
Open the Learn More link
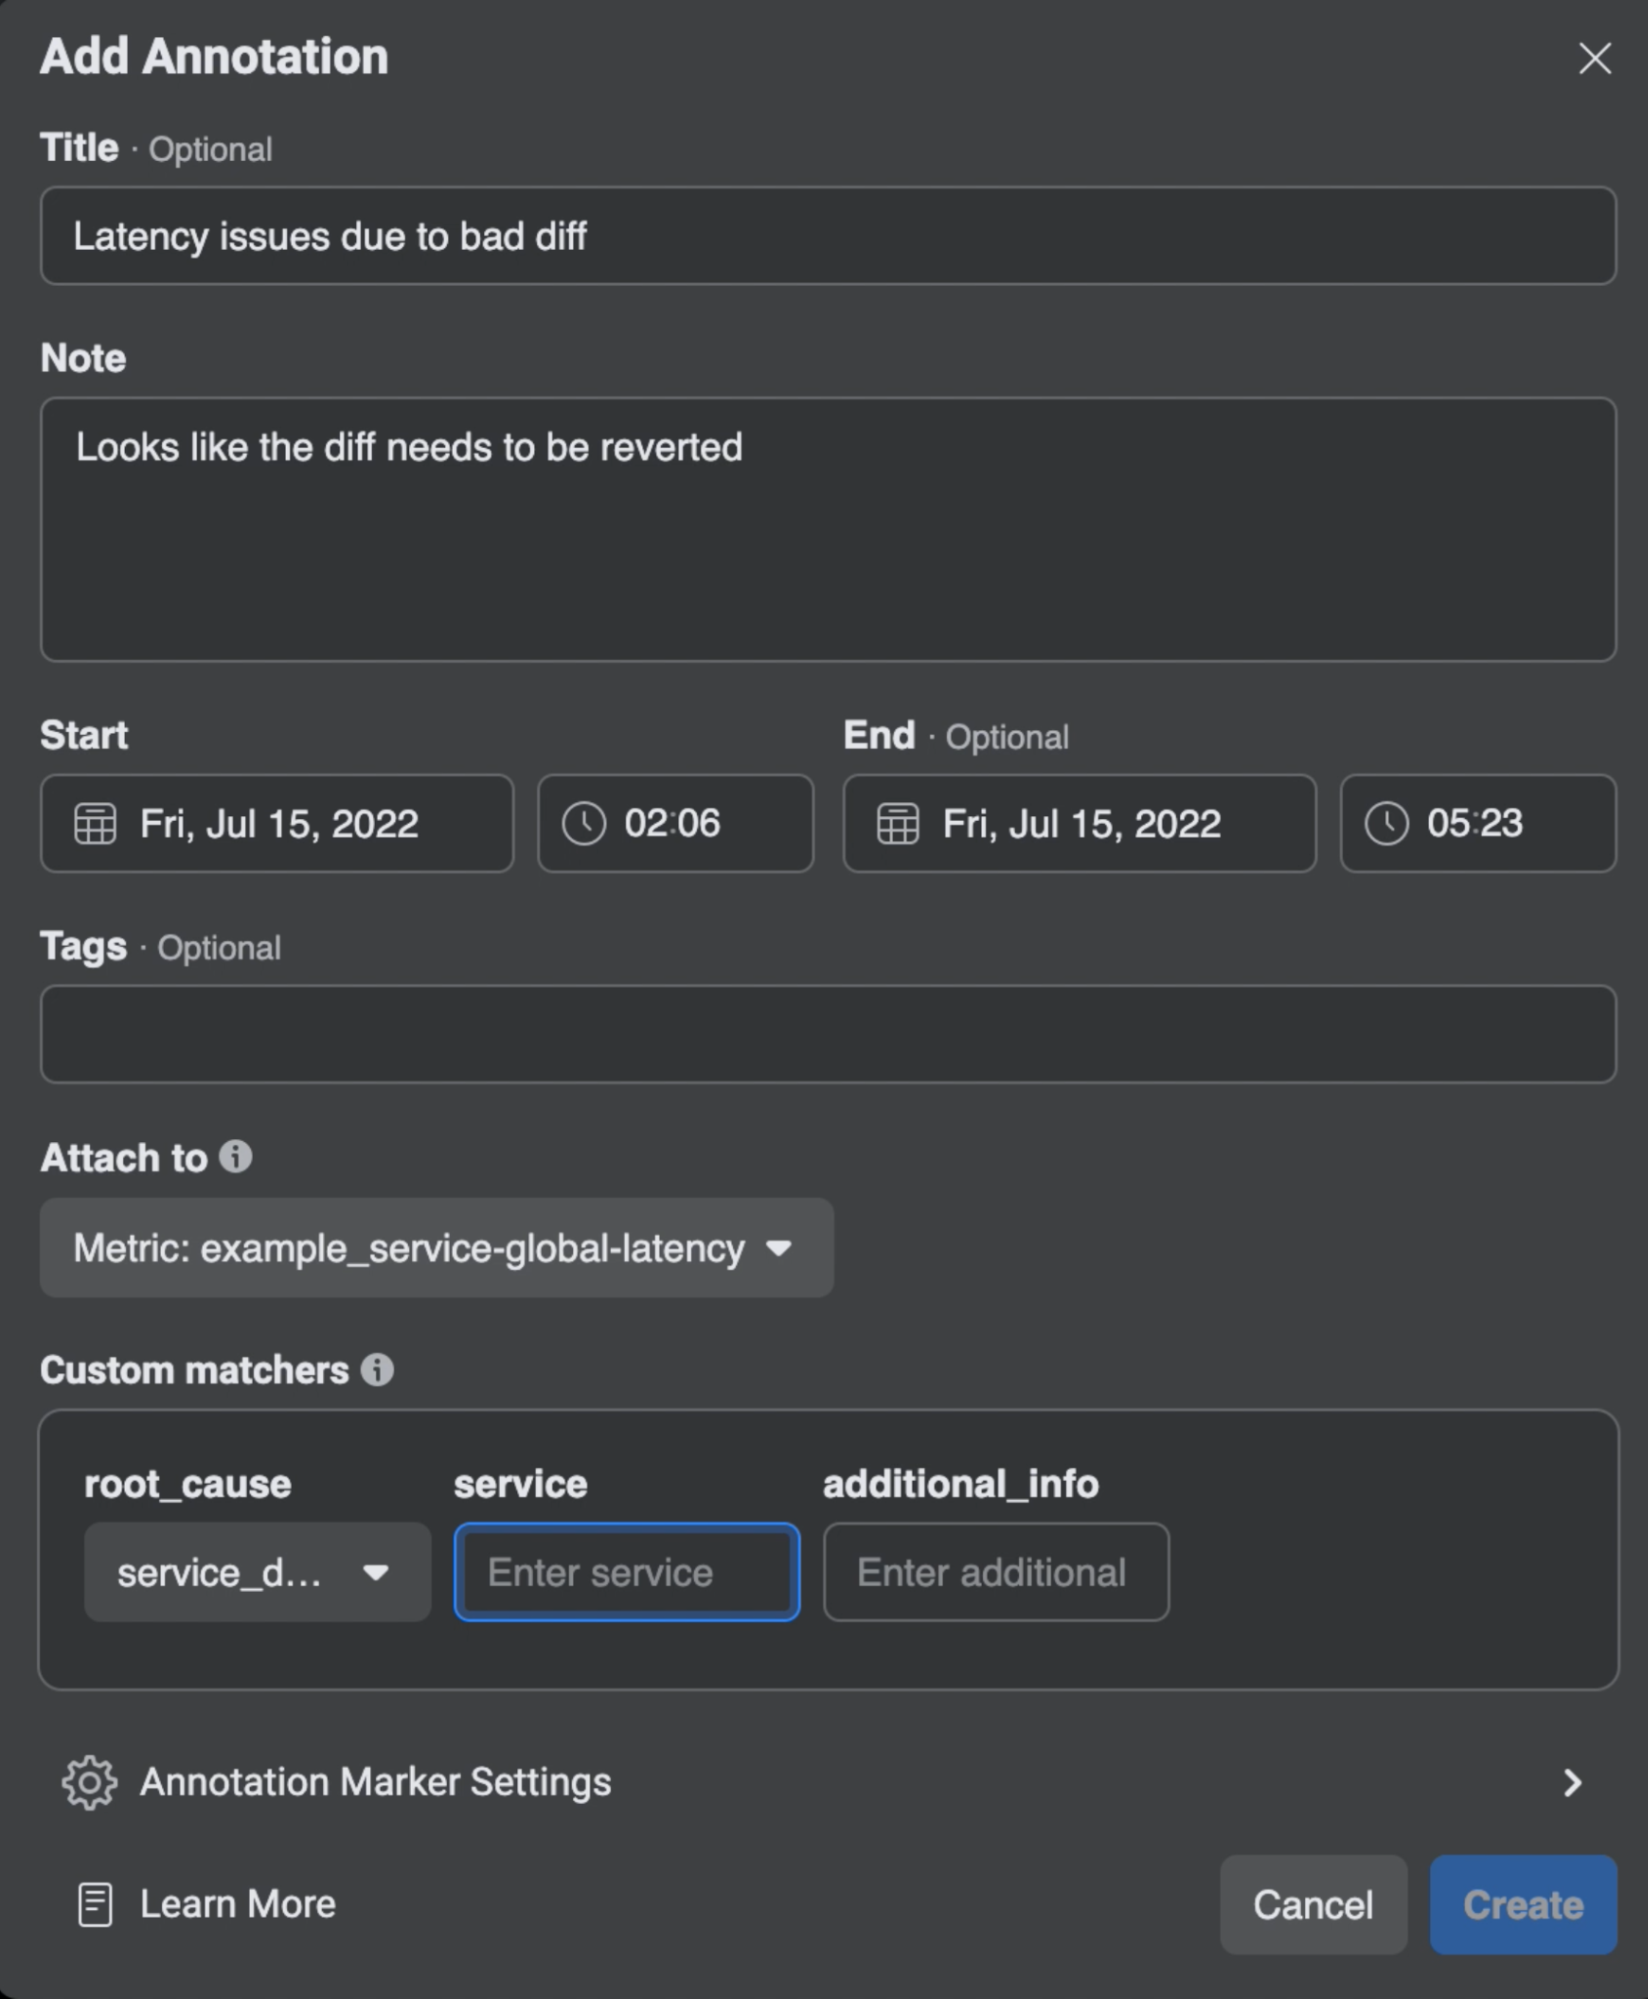pyautogui.click(x=238, y=1903)
